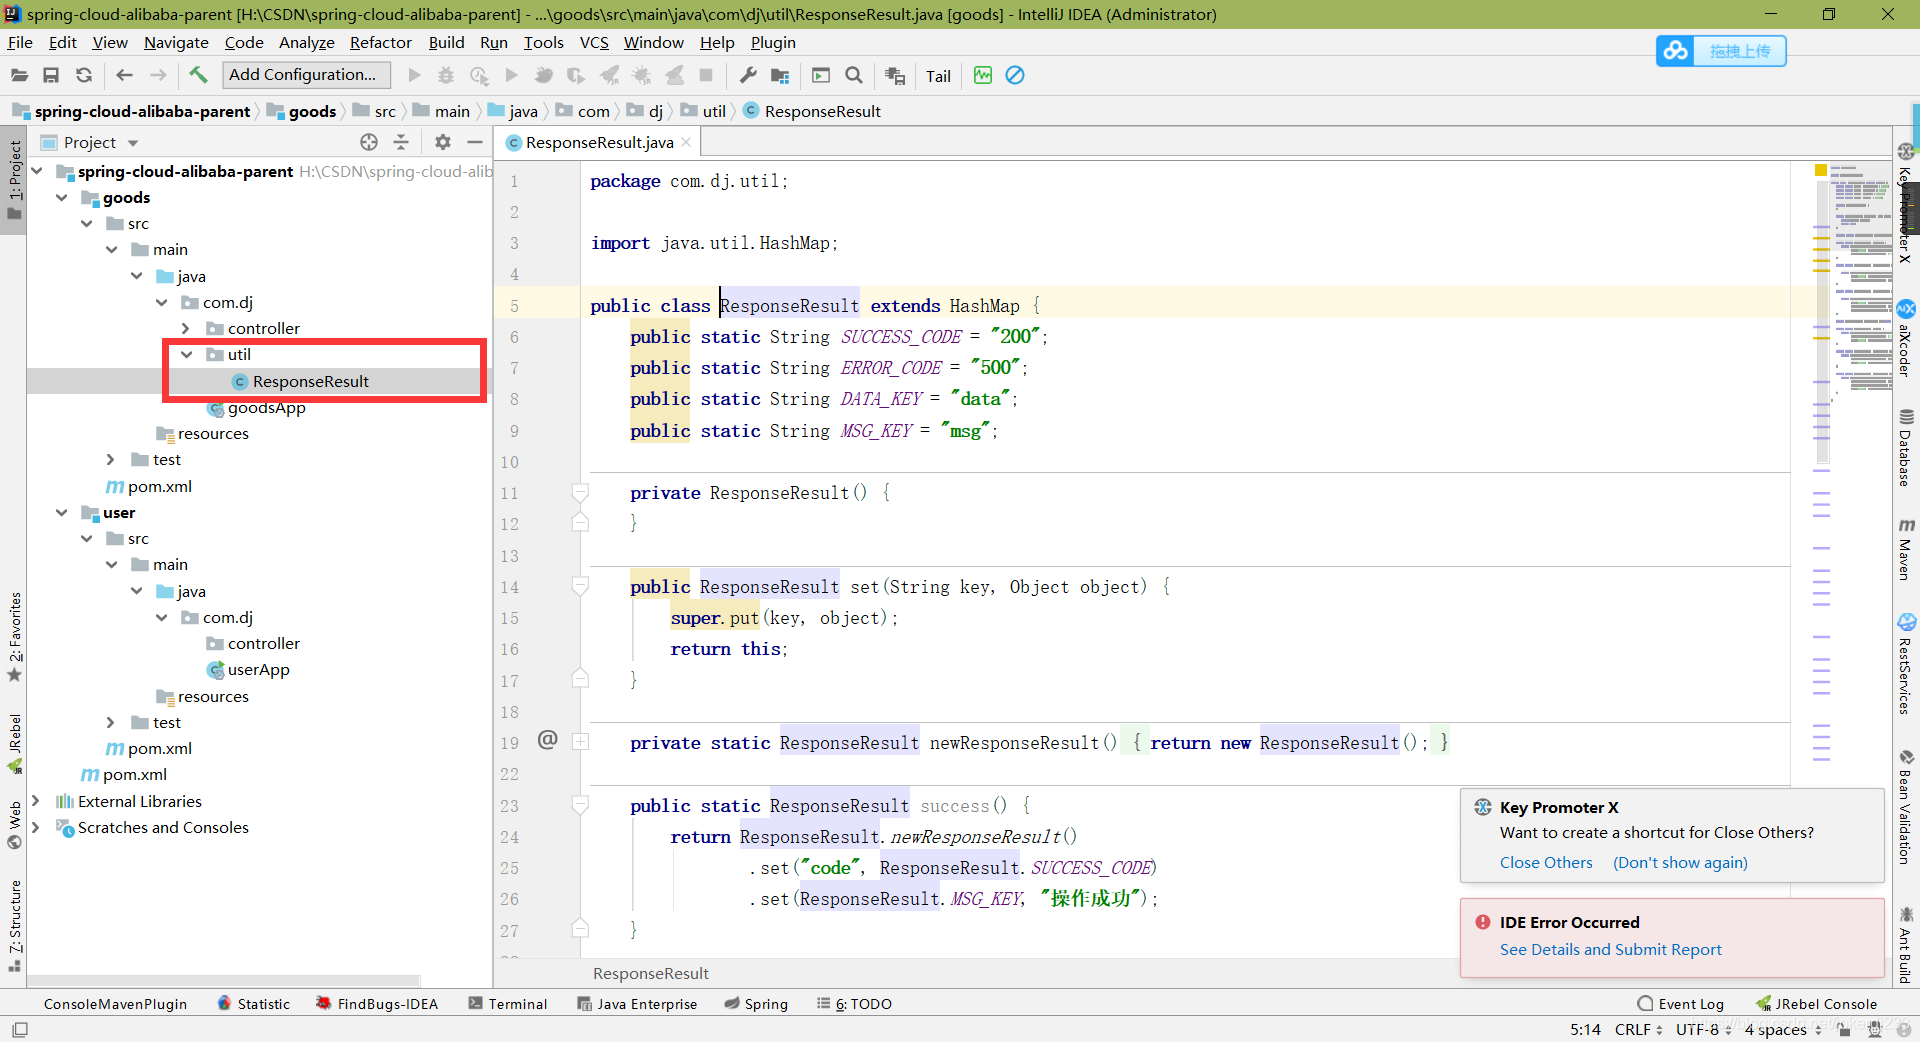Click the green hammer Build Project icon

(x=198, y=75)
